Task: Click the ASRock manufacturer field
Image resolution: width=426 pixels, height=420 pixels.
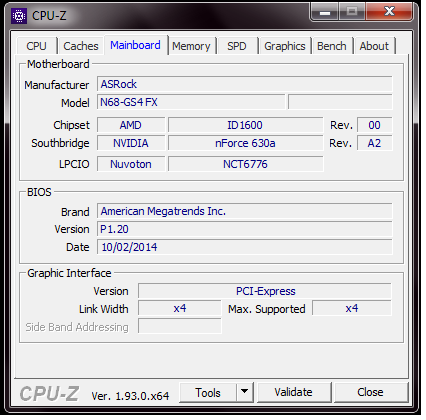Action: (x=245, y=84)
